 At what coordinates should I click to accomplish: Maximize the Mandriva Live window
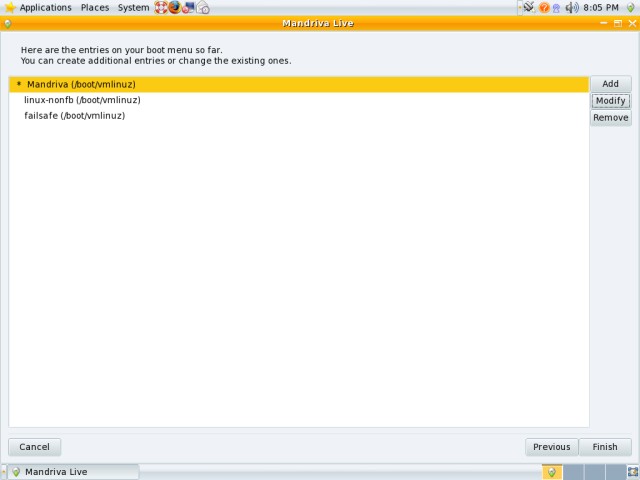pos(618,23)
